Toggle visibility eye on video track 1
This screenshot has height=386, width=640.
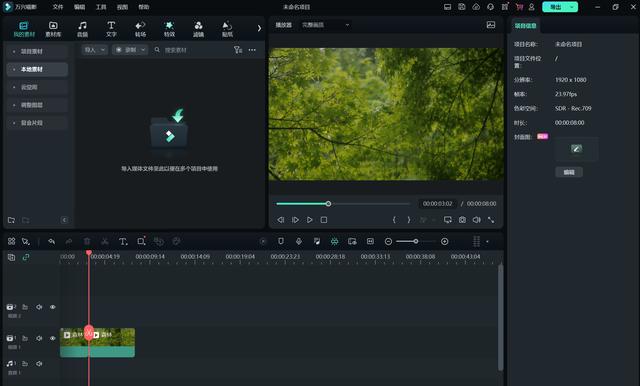(53, 338)
